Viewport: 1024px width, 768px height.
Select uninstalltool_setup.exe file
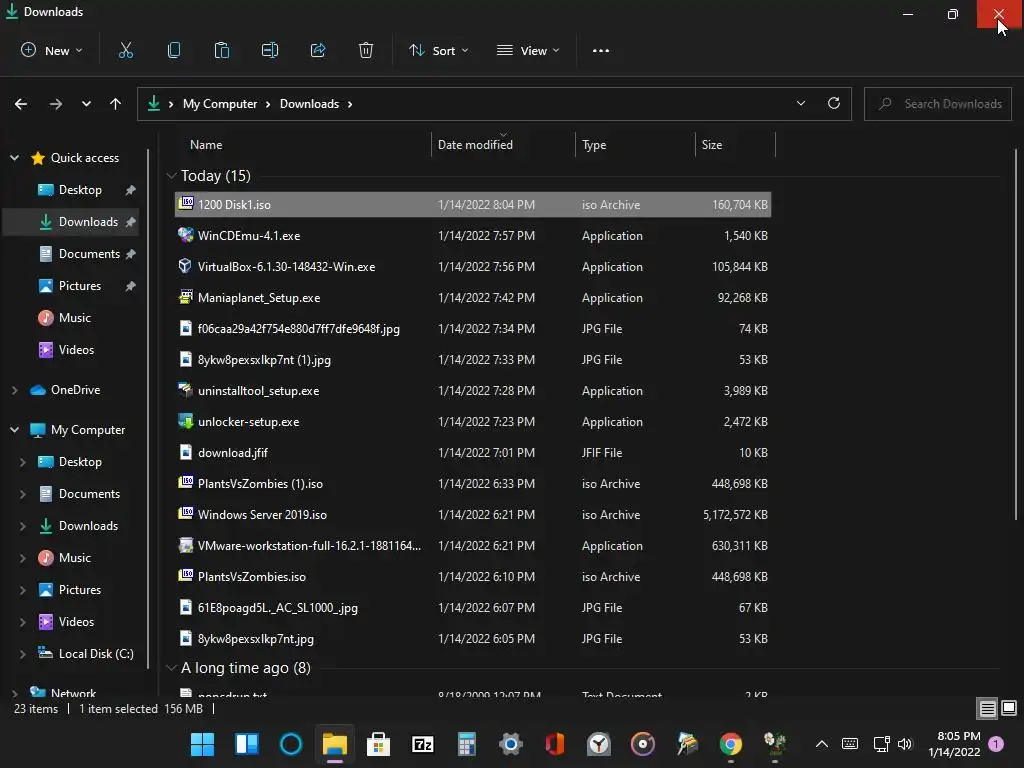(473, 391)
